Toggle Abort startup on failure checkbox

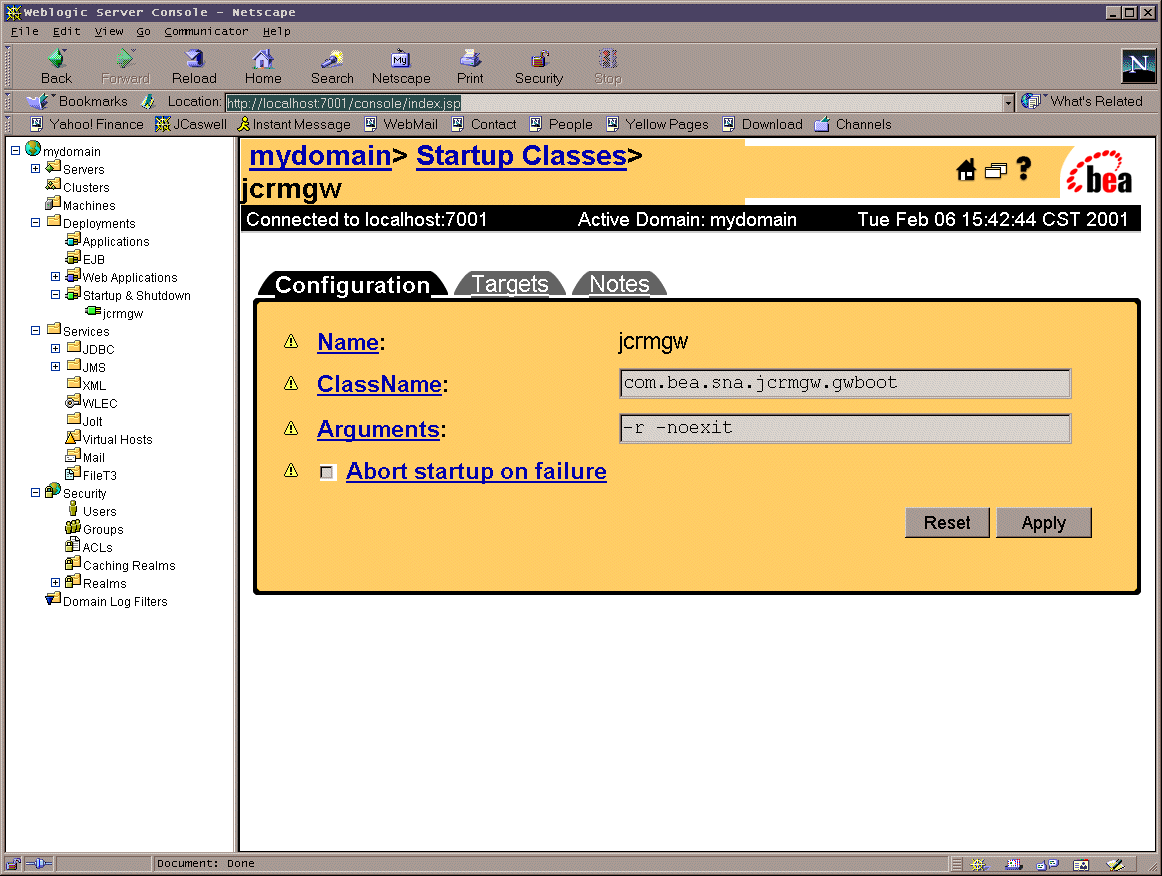point(327,472)
